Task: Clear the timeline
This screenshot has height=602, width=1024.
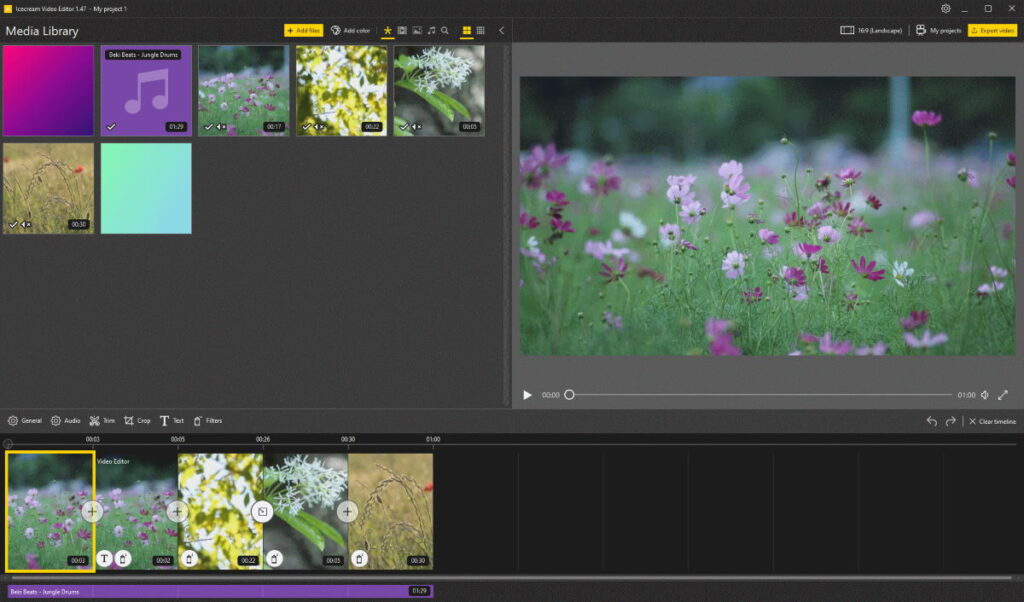Action: tap(991, 421)
